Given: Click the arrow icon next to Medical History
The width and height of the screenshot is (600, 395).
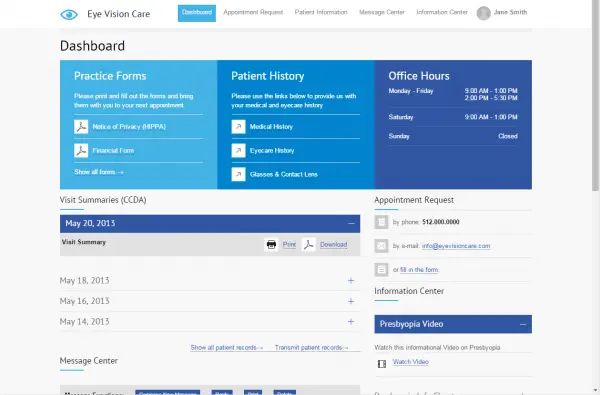Looking at the screenshot, I should click(x=238, y=127).
